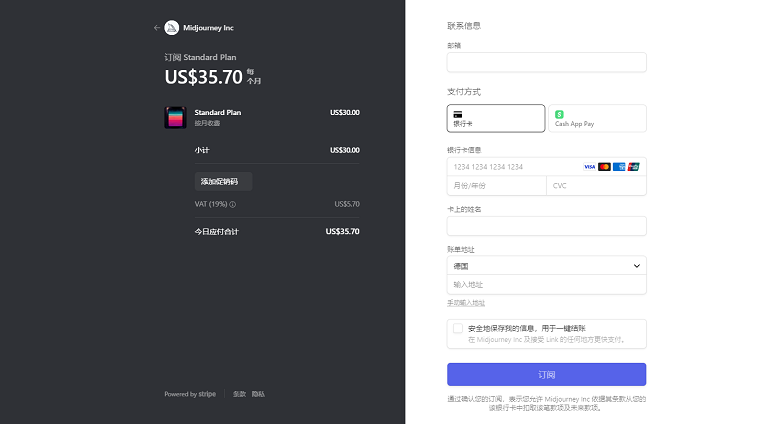This screenshot has height=424, width=760.
Task: Focus the CVC input field
Action: point(597,186)
